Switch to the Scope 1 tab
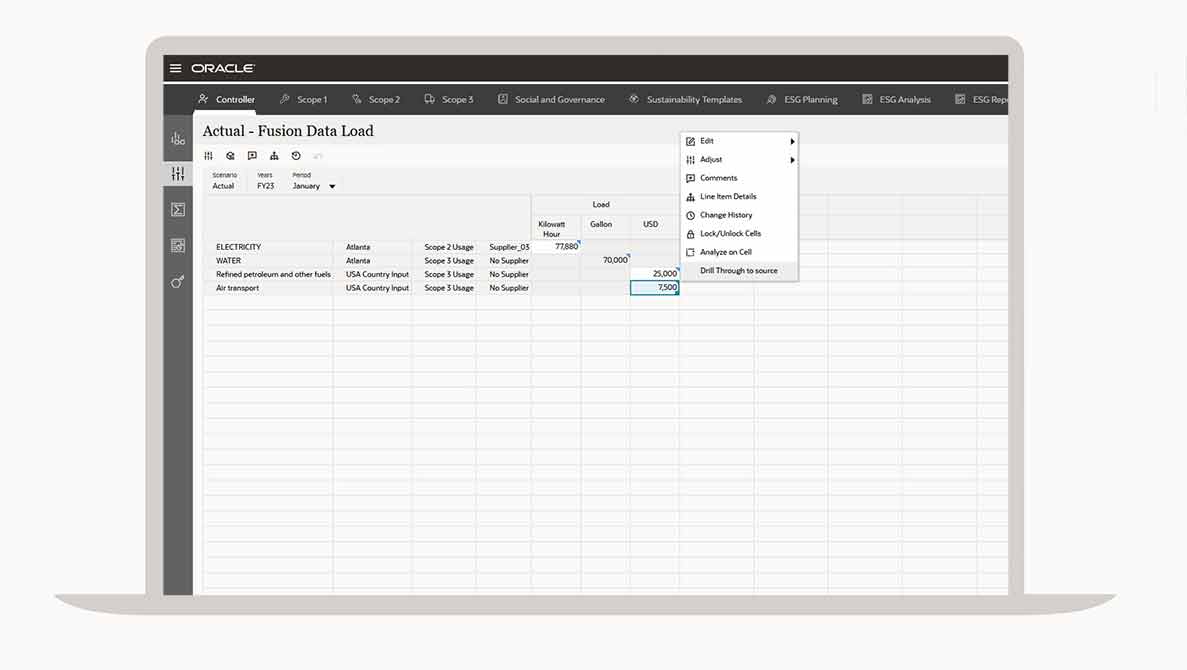The height and width of the screenshot is (670, 1187). pos(303,99)
